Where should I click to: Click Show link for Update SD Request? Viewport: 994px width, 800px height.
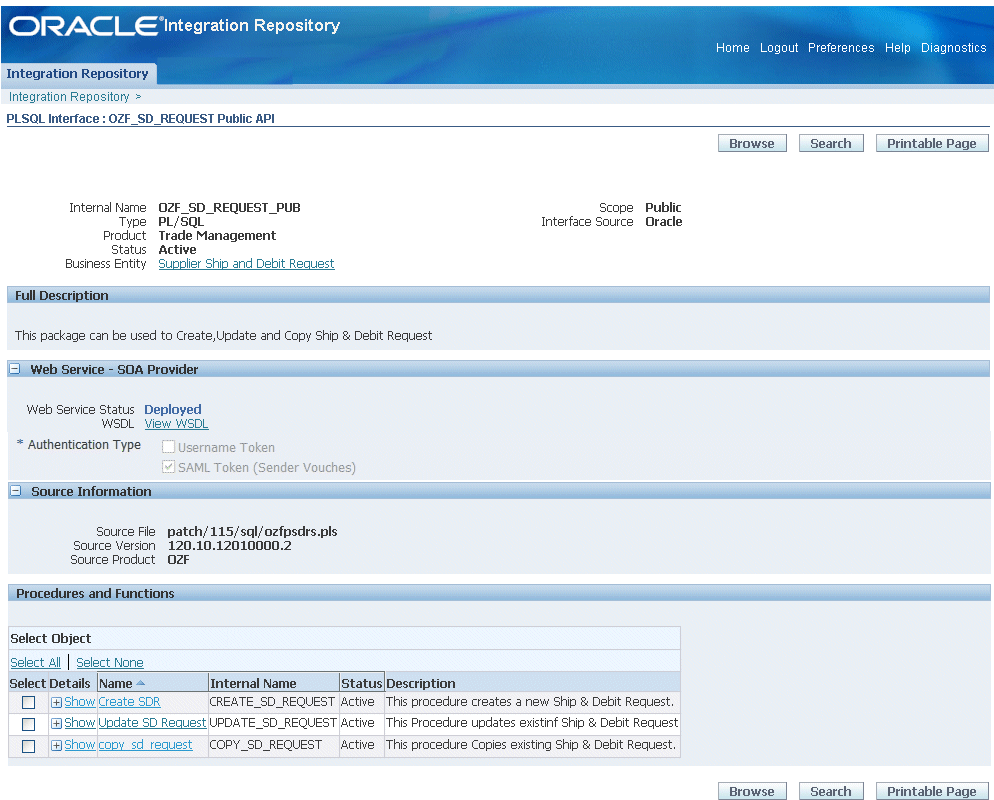click(x=79, y=723)
